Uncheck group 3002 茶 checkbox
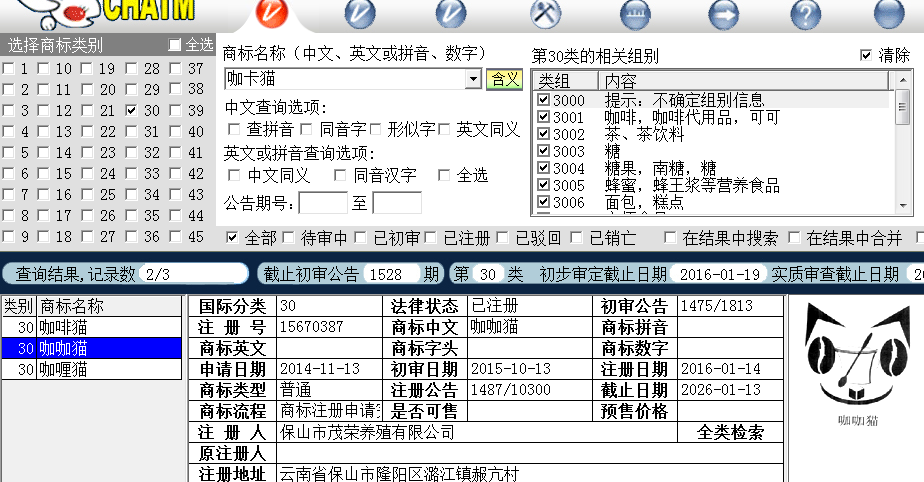Viewport: 924px width, 482px height. tap(543, 134)
